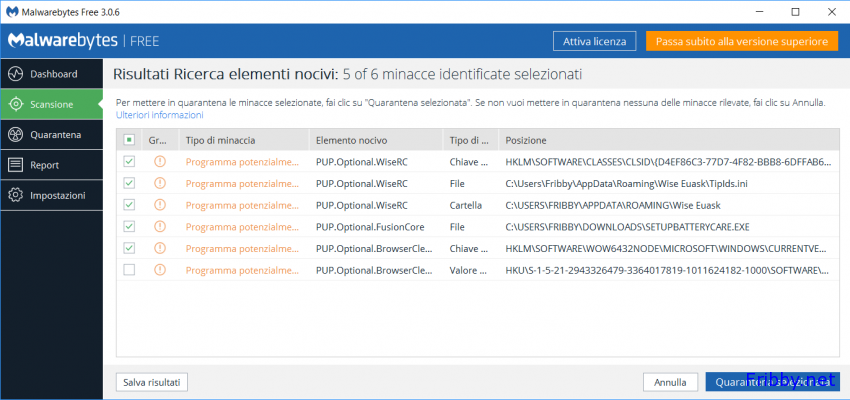Select the C:\Users\Fribby\AppData\Roaming\Wise Euask\TipIds.ini path
Screen dimensions: 850x400
(x=627, y=183)
